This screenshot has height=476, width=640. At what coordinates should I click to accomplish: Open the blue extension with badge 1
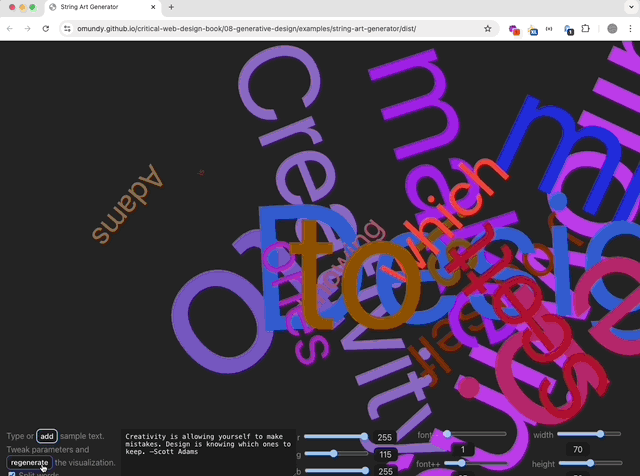coord(568,30)
